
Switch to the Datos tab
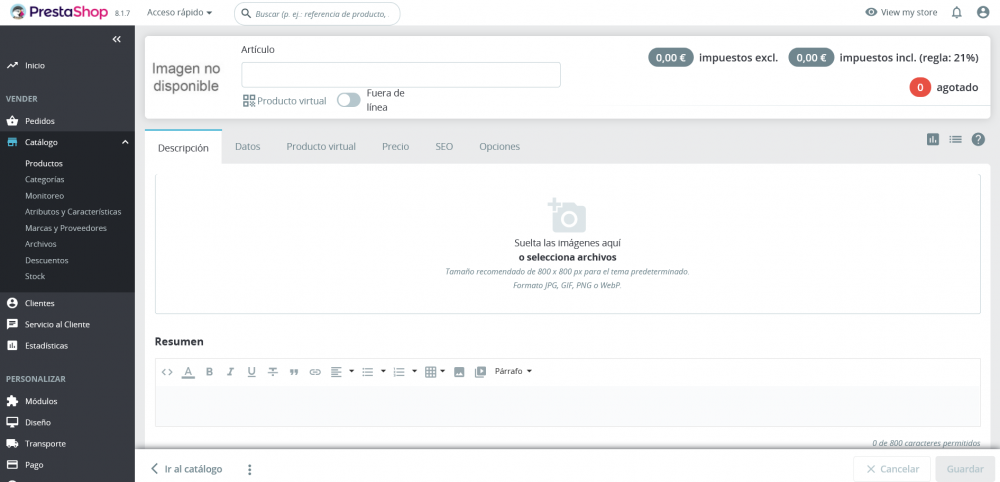tap(247, 147)
